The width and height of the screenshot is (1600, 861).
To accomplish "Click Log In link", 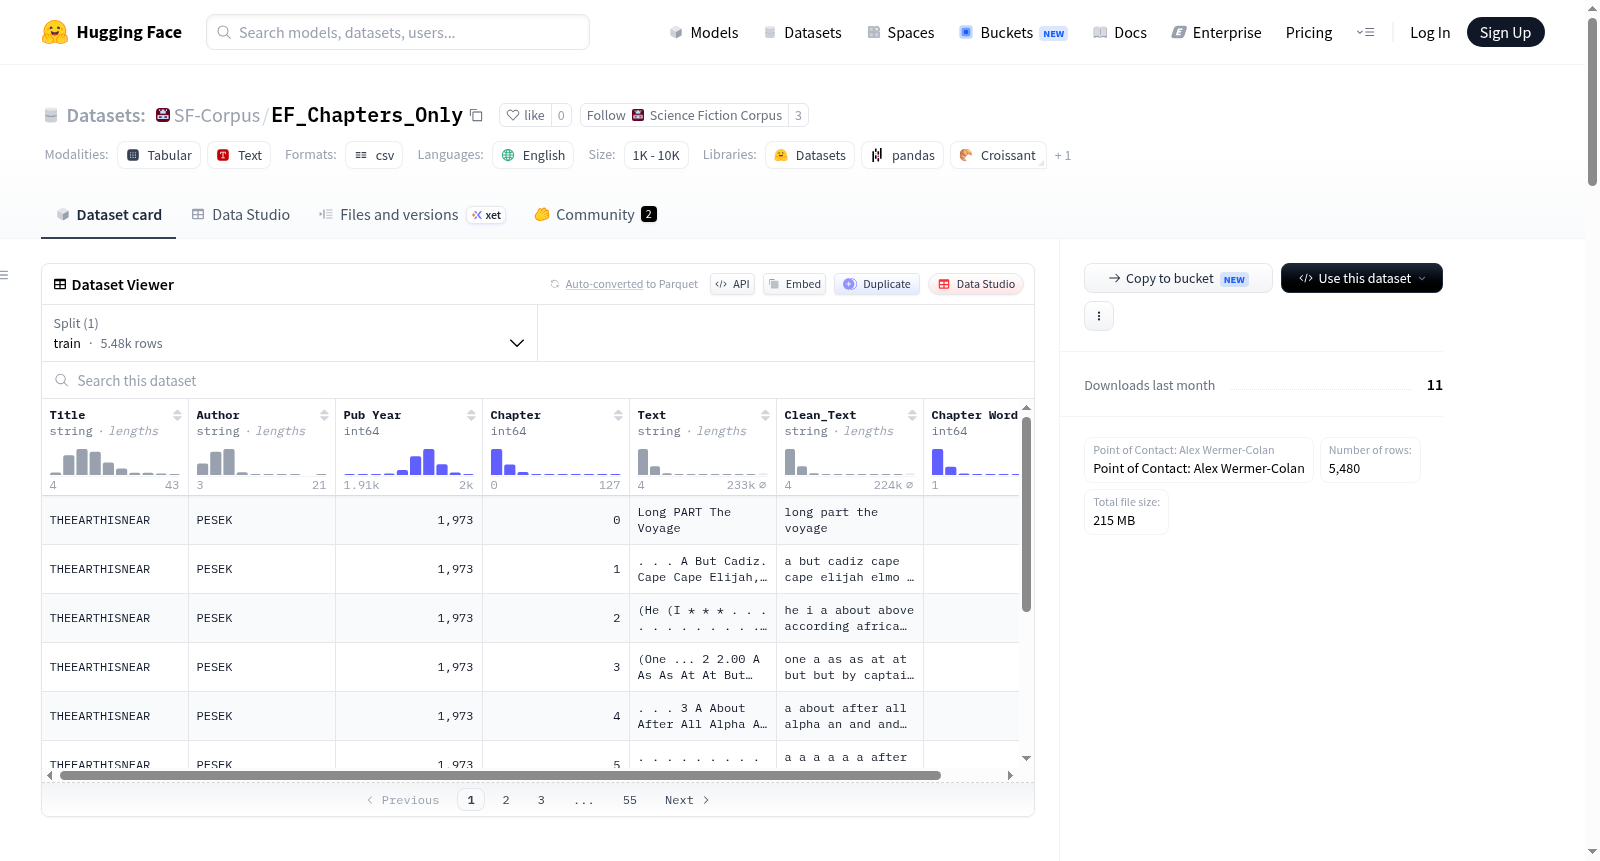I will pyautogui.click(x=1430, y=33).
